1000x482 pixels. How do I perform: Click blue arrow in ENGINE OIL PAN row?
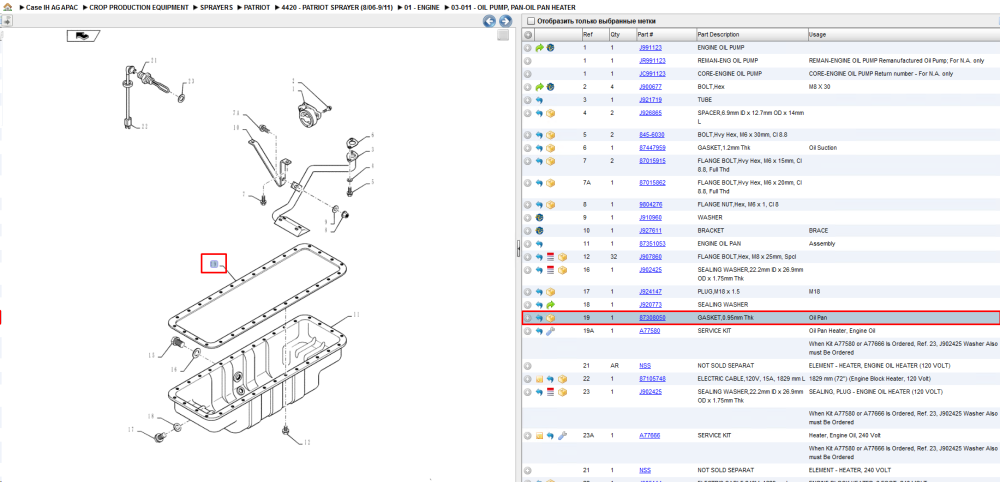(x=540, y=244)
